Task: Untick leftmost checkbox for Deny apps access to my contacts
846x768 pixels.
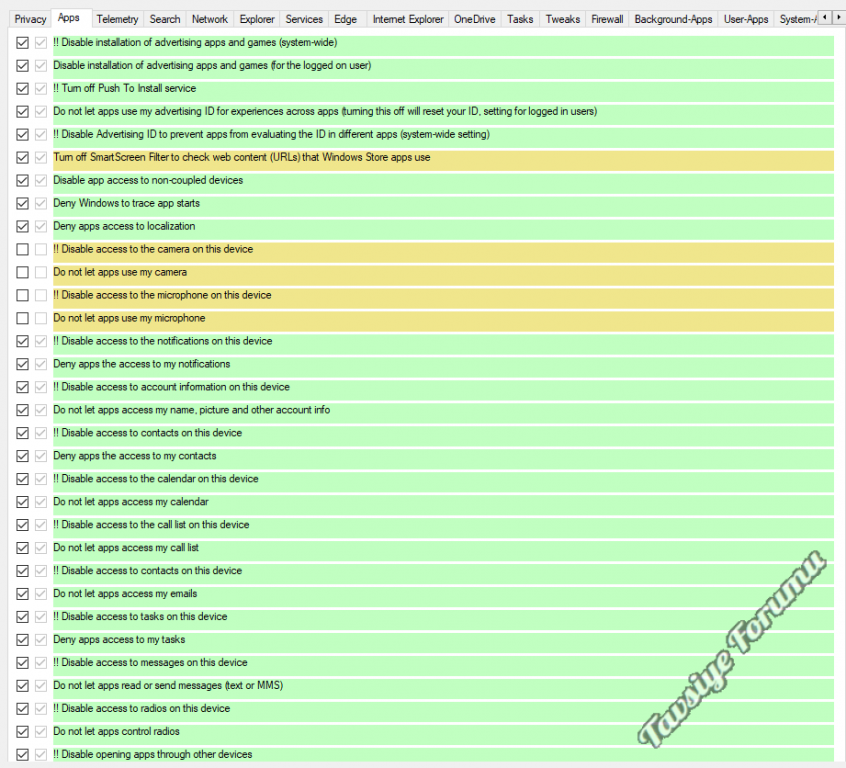Action: pyautogui.click(x=22, y=456)
